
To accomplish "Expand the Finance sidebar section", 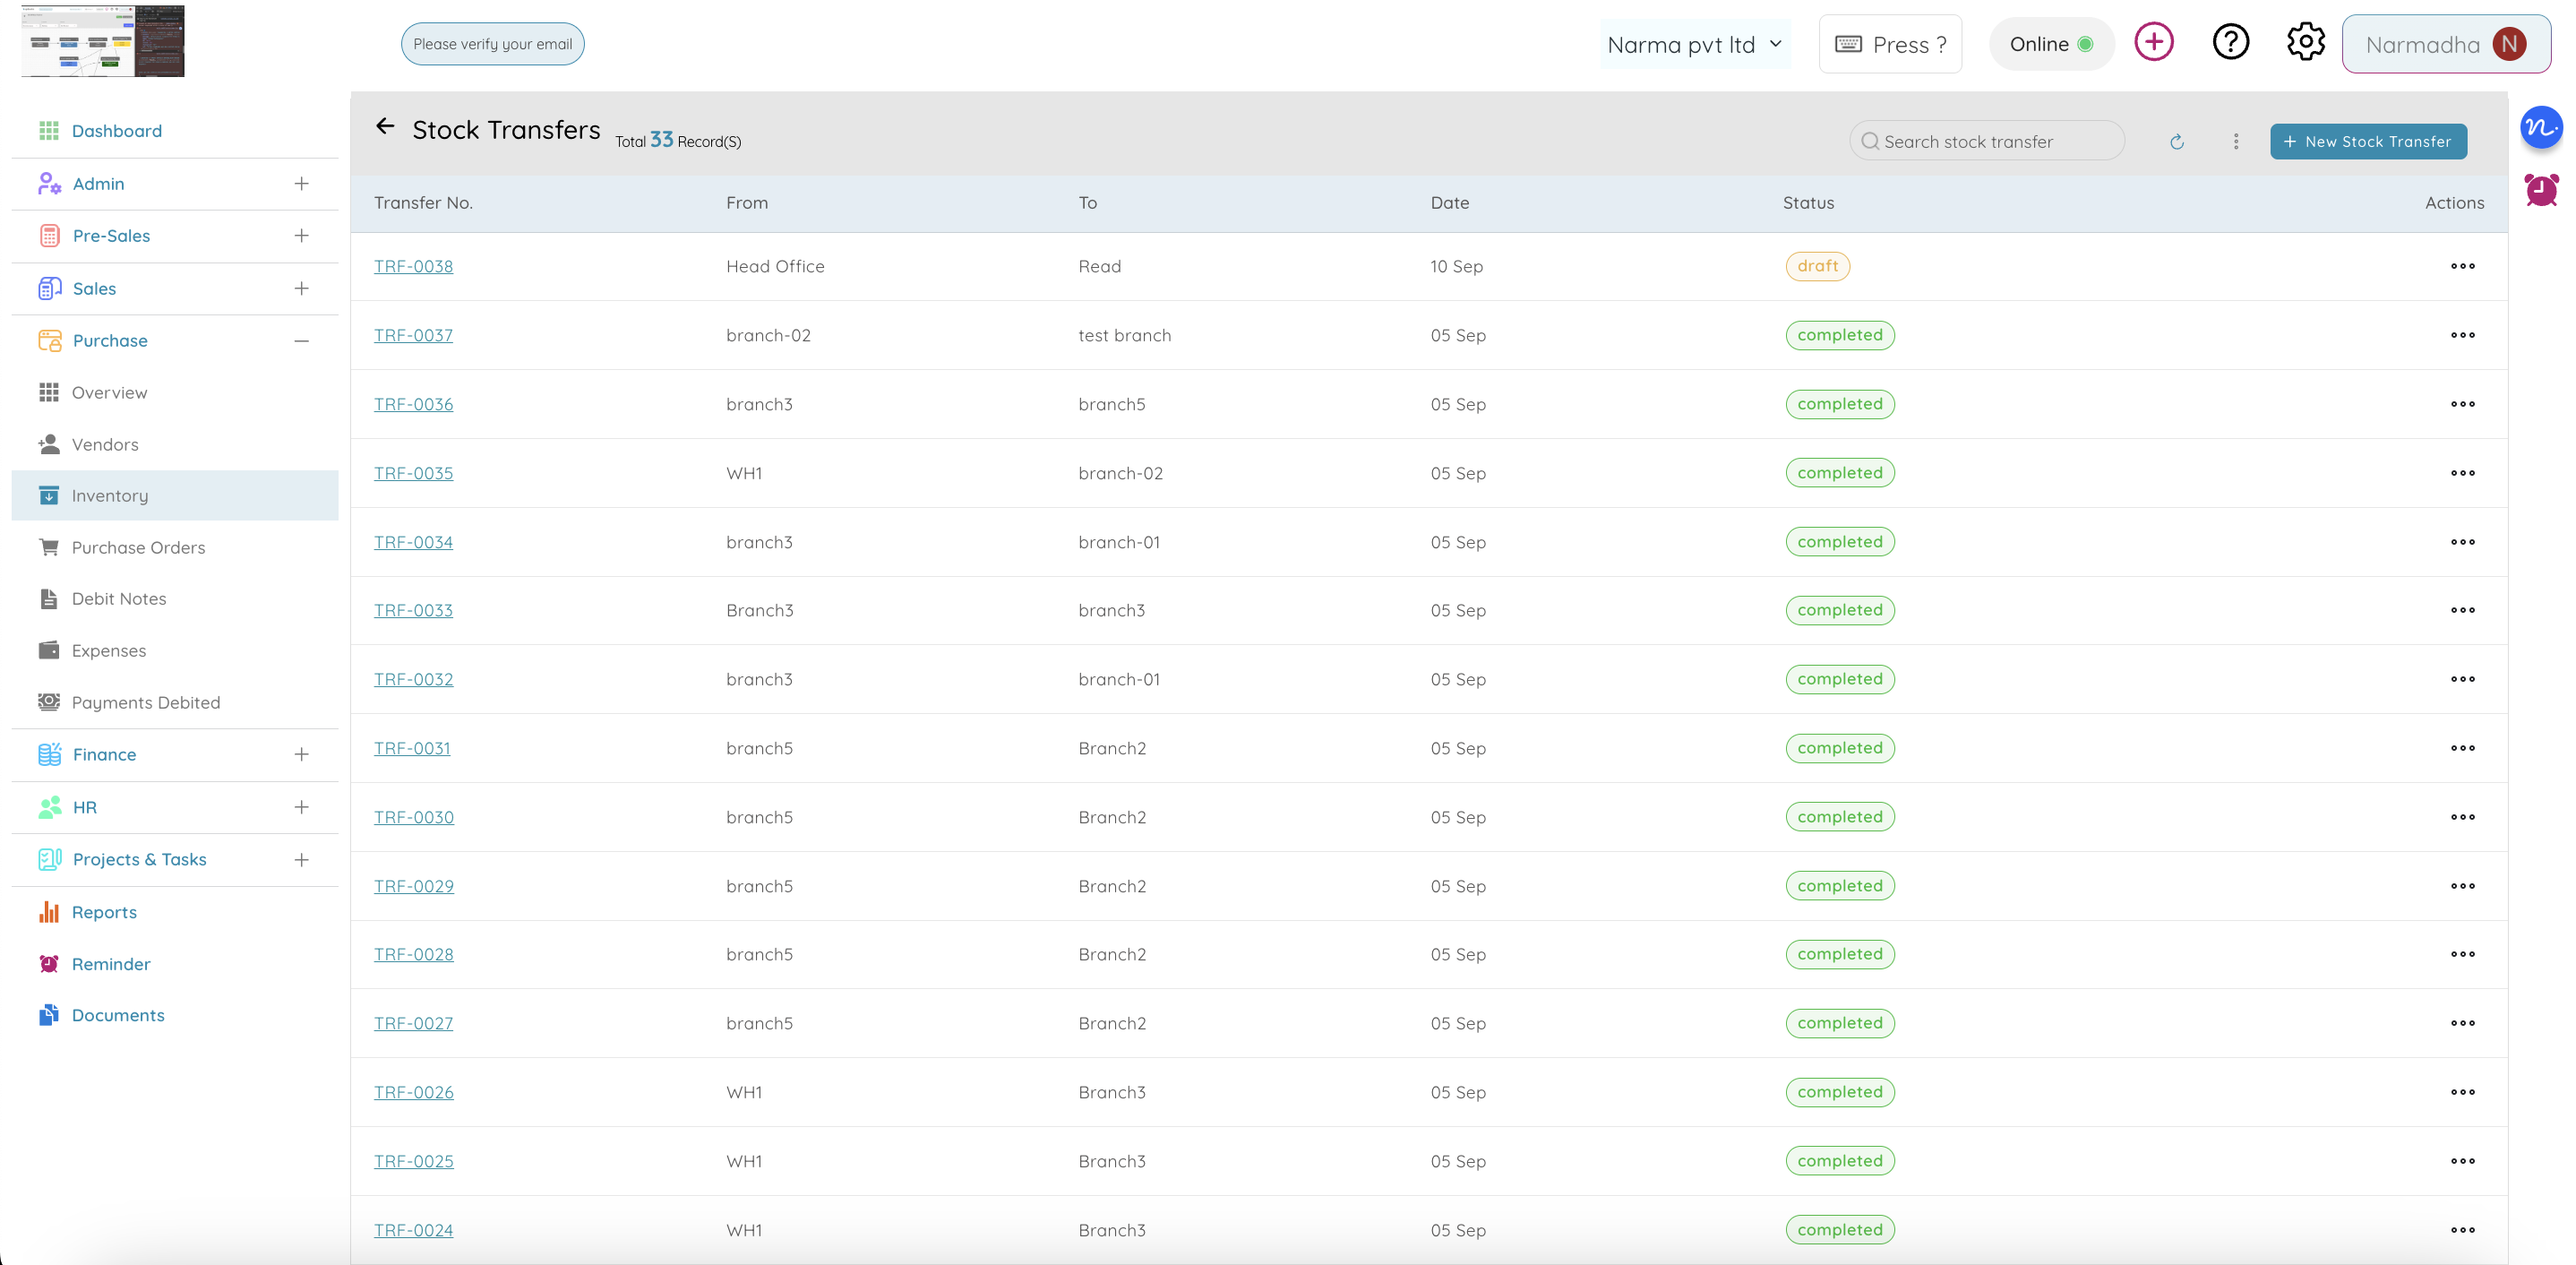I will 301,755.
